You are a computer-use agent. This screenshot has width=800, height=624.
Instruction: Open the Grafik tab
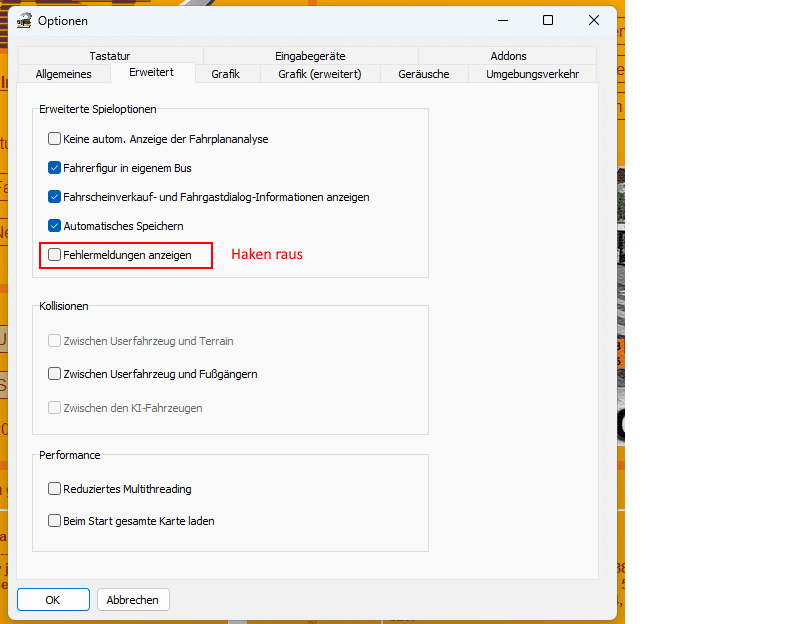[225, 74]
